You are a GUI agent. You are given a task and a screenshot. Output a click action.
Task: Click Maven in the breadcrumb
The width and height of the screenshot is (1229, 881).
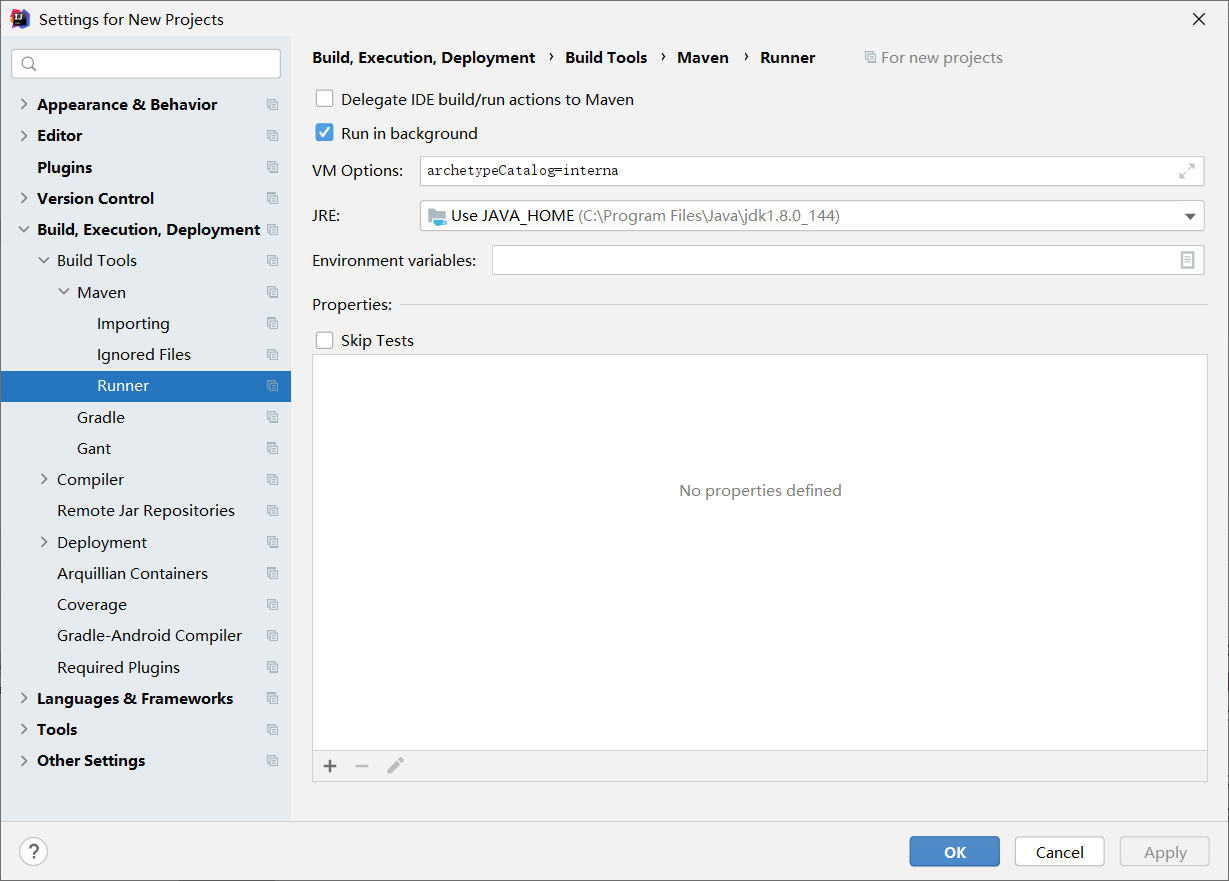[x=703, y=58]
